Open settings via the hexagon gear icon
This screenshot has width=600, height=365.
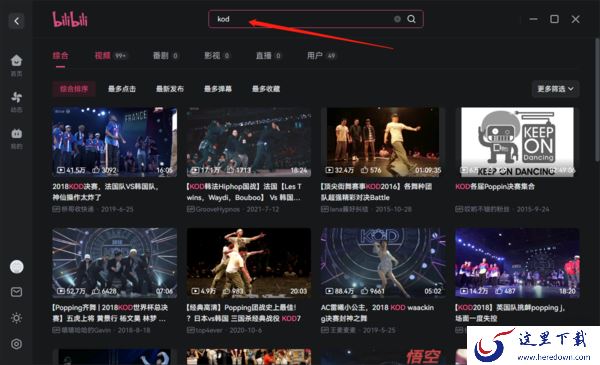point(16,344)
